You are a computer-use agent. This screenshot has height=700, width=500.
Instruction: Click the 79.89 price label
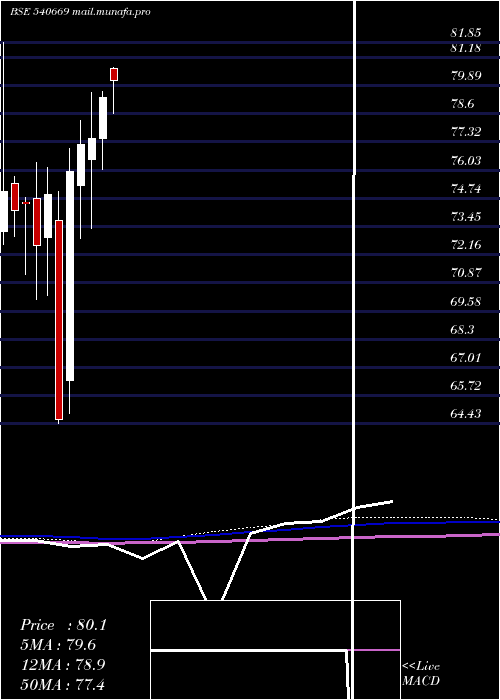pos(466,75)
